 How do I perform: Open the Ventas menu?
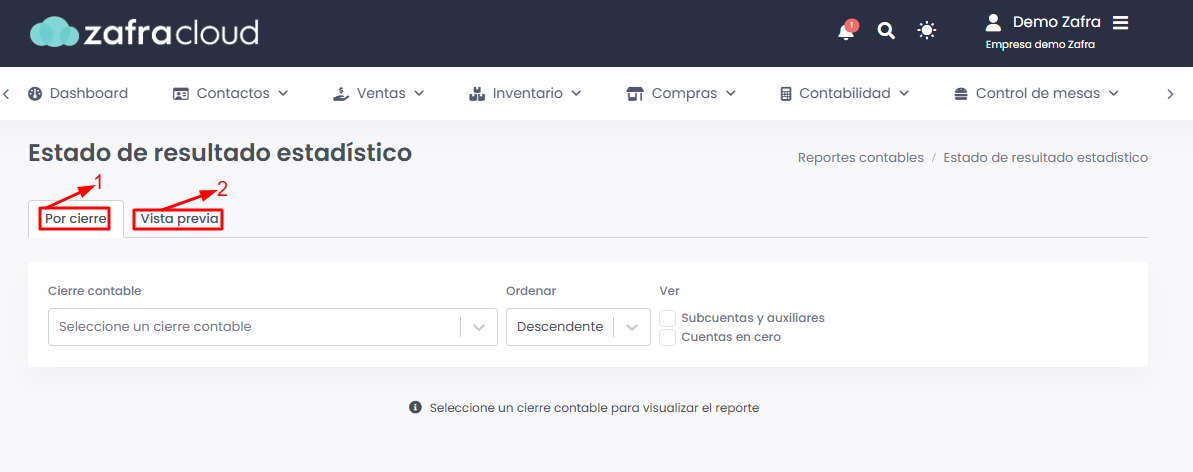click(x=379, y=93)
